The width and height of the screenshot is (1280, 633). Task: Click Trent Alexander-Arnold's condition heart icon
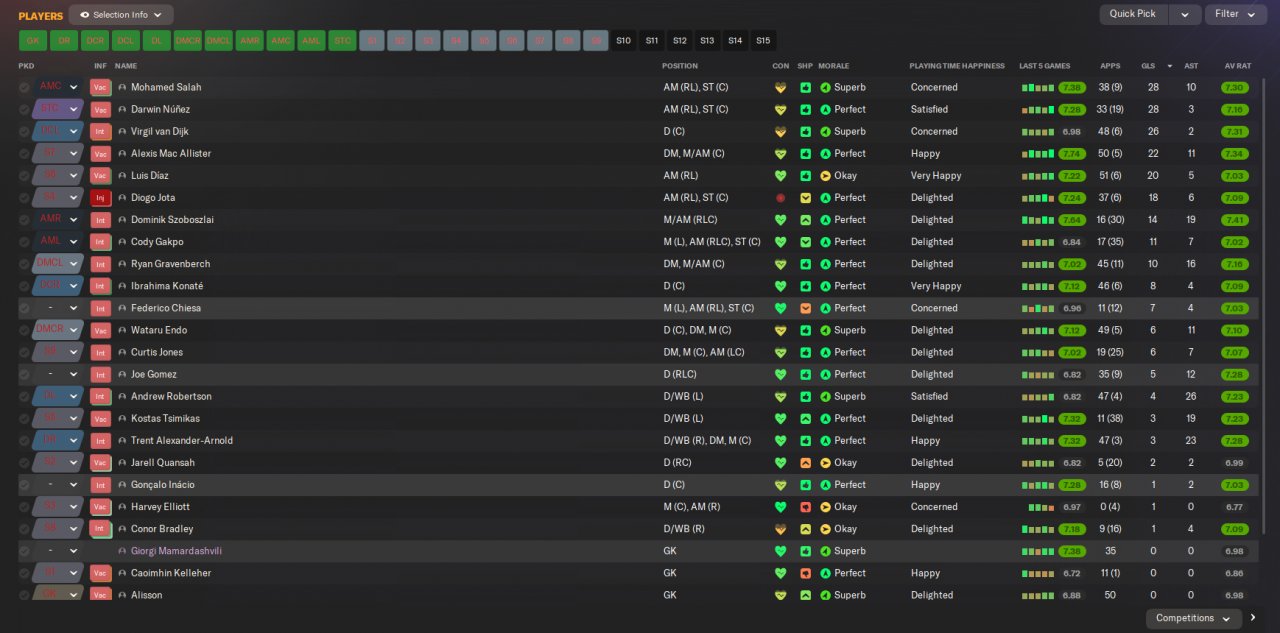(780, 441)
